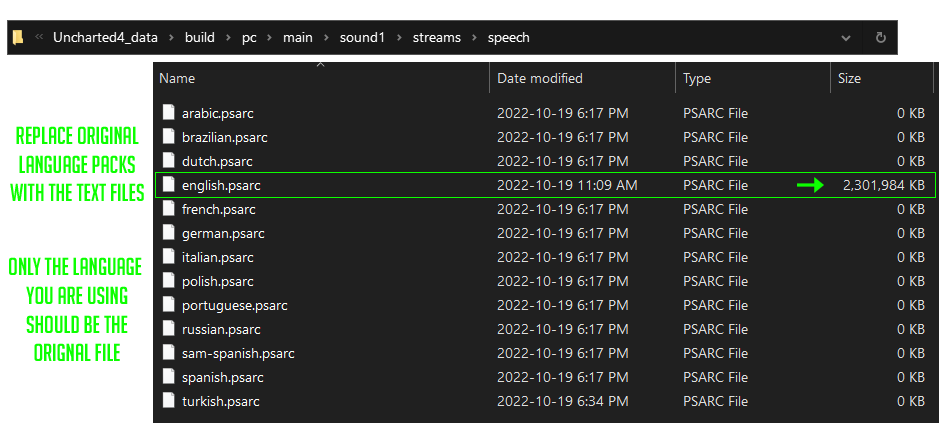
Task: Click the file icon of russian.psarc
Action: (x=169, y=329)
